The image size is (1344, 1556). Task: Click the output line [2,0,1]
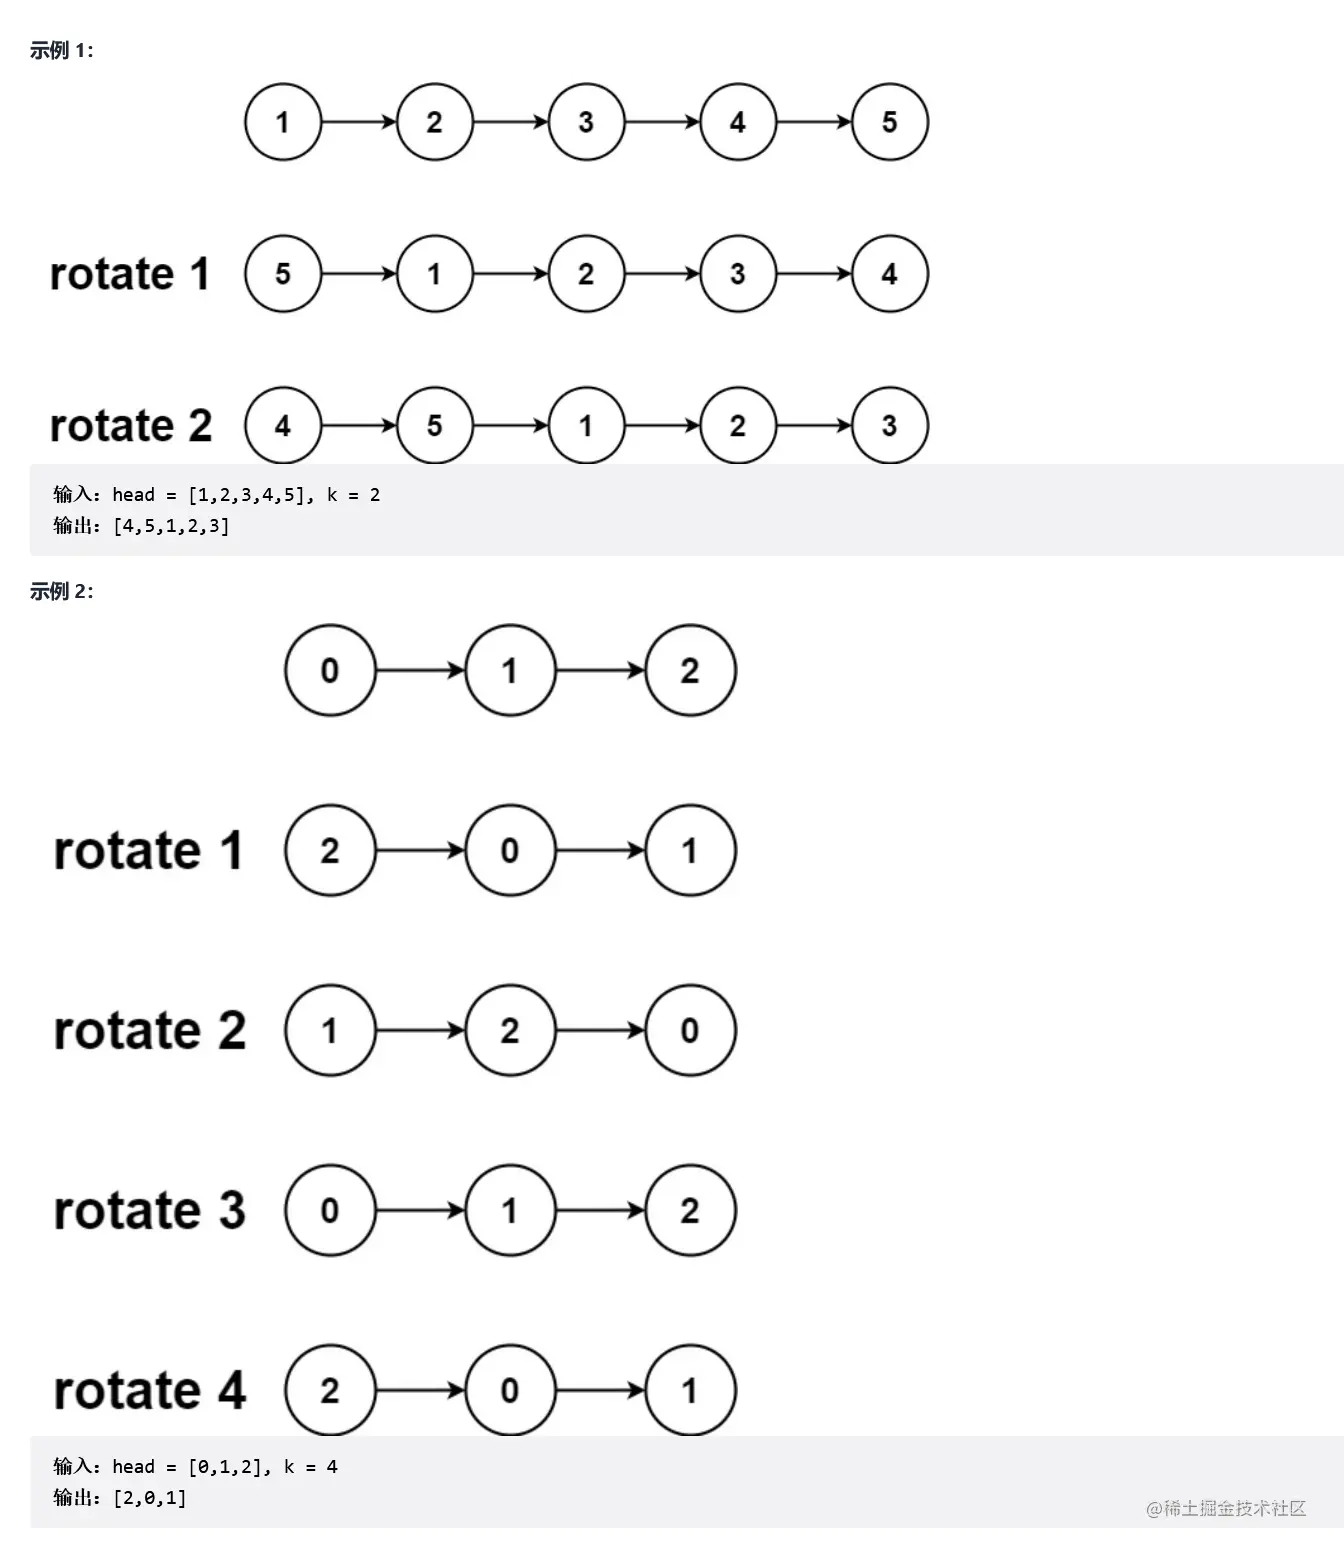[x=120, y=1497]
